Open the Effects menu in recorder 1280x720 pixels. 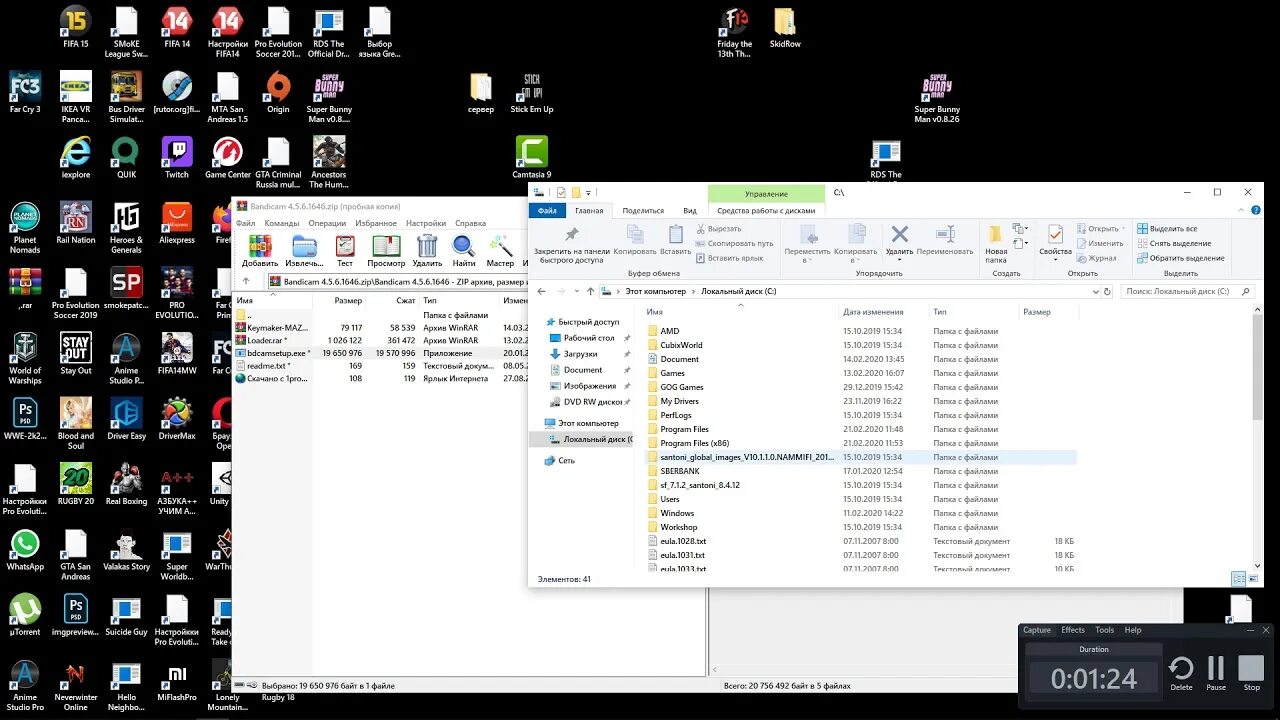[1073, 630]
